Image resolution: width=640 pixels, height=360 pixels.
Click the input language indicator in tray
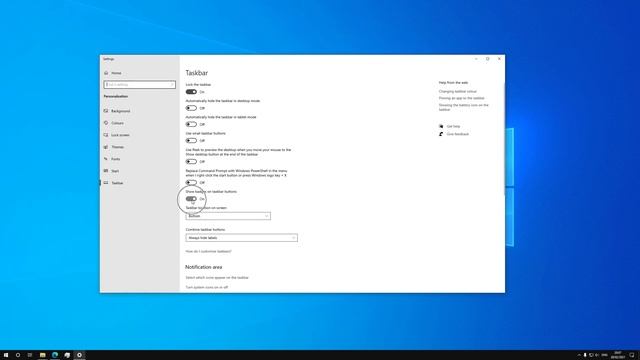pos(604,355)
